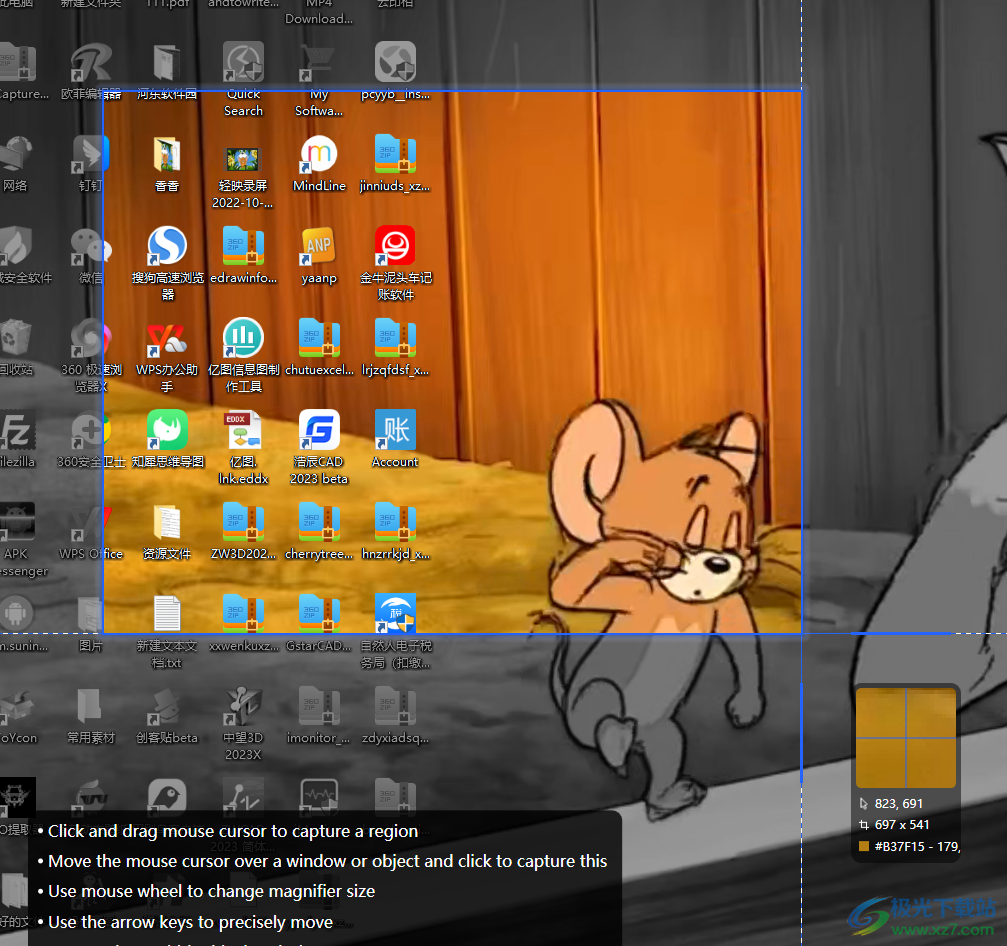
Task: Launch the 微信 WeChat shortcut
Action: (x=91, y=247)
